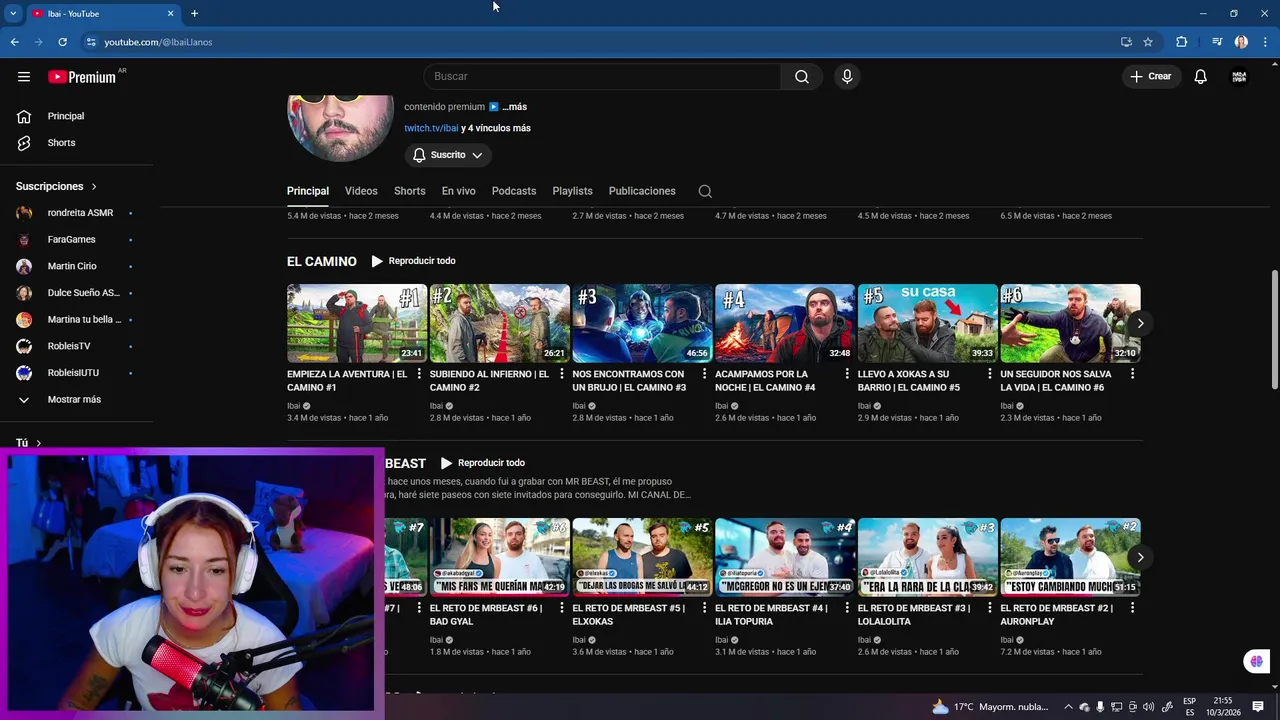Open options for El Camino #1 video

coord(418,374)
